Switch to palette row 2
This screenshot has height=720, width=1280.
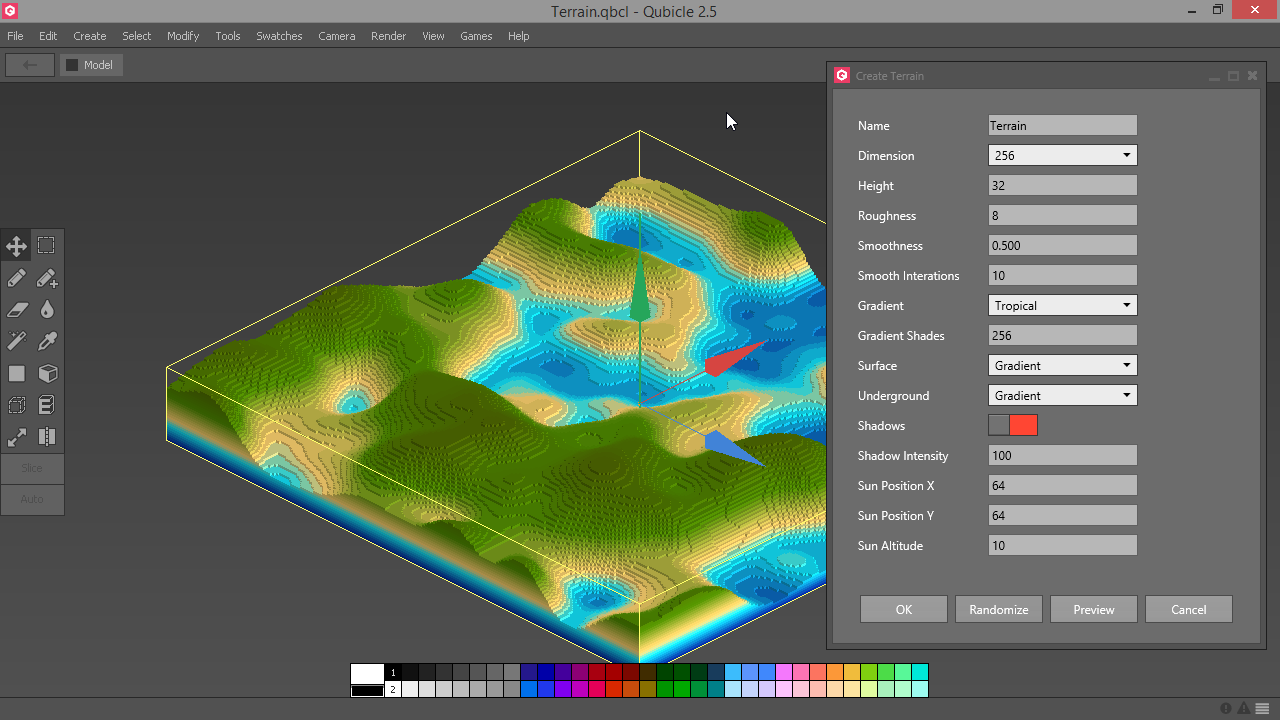click(x=393, y=690)
